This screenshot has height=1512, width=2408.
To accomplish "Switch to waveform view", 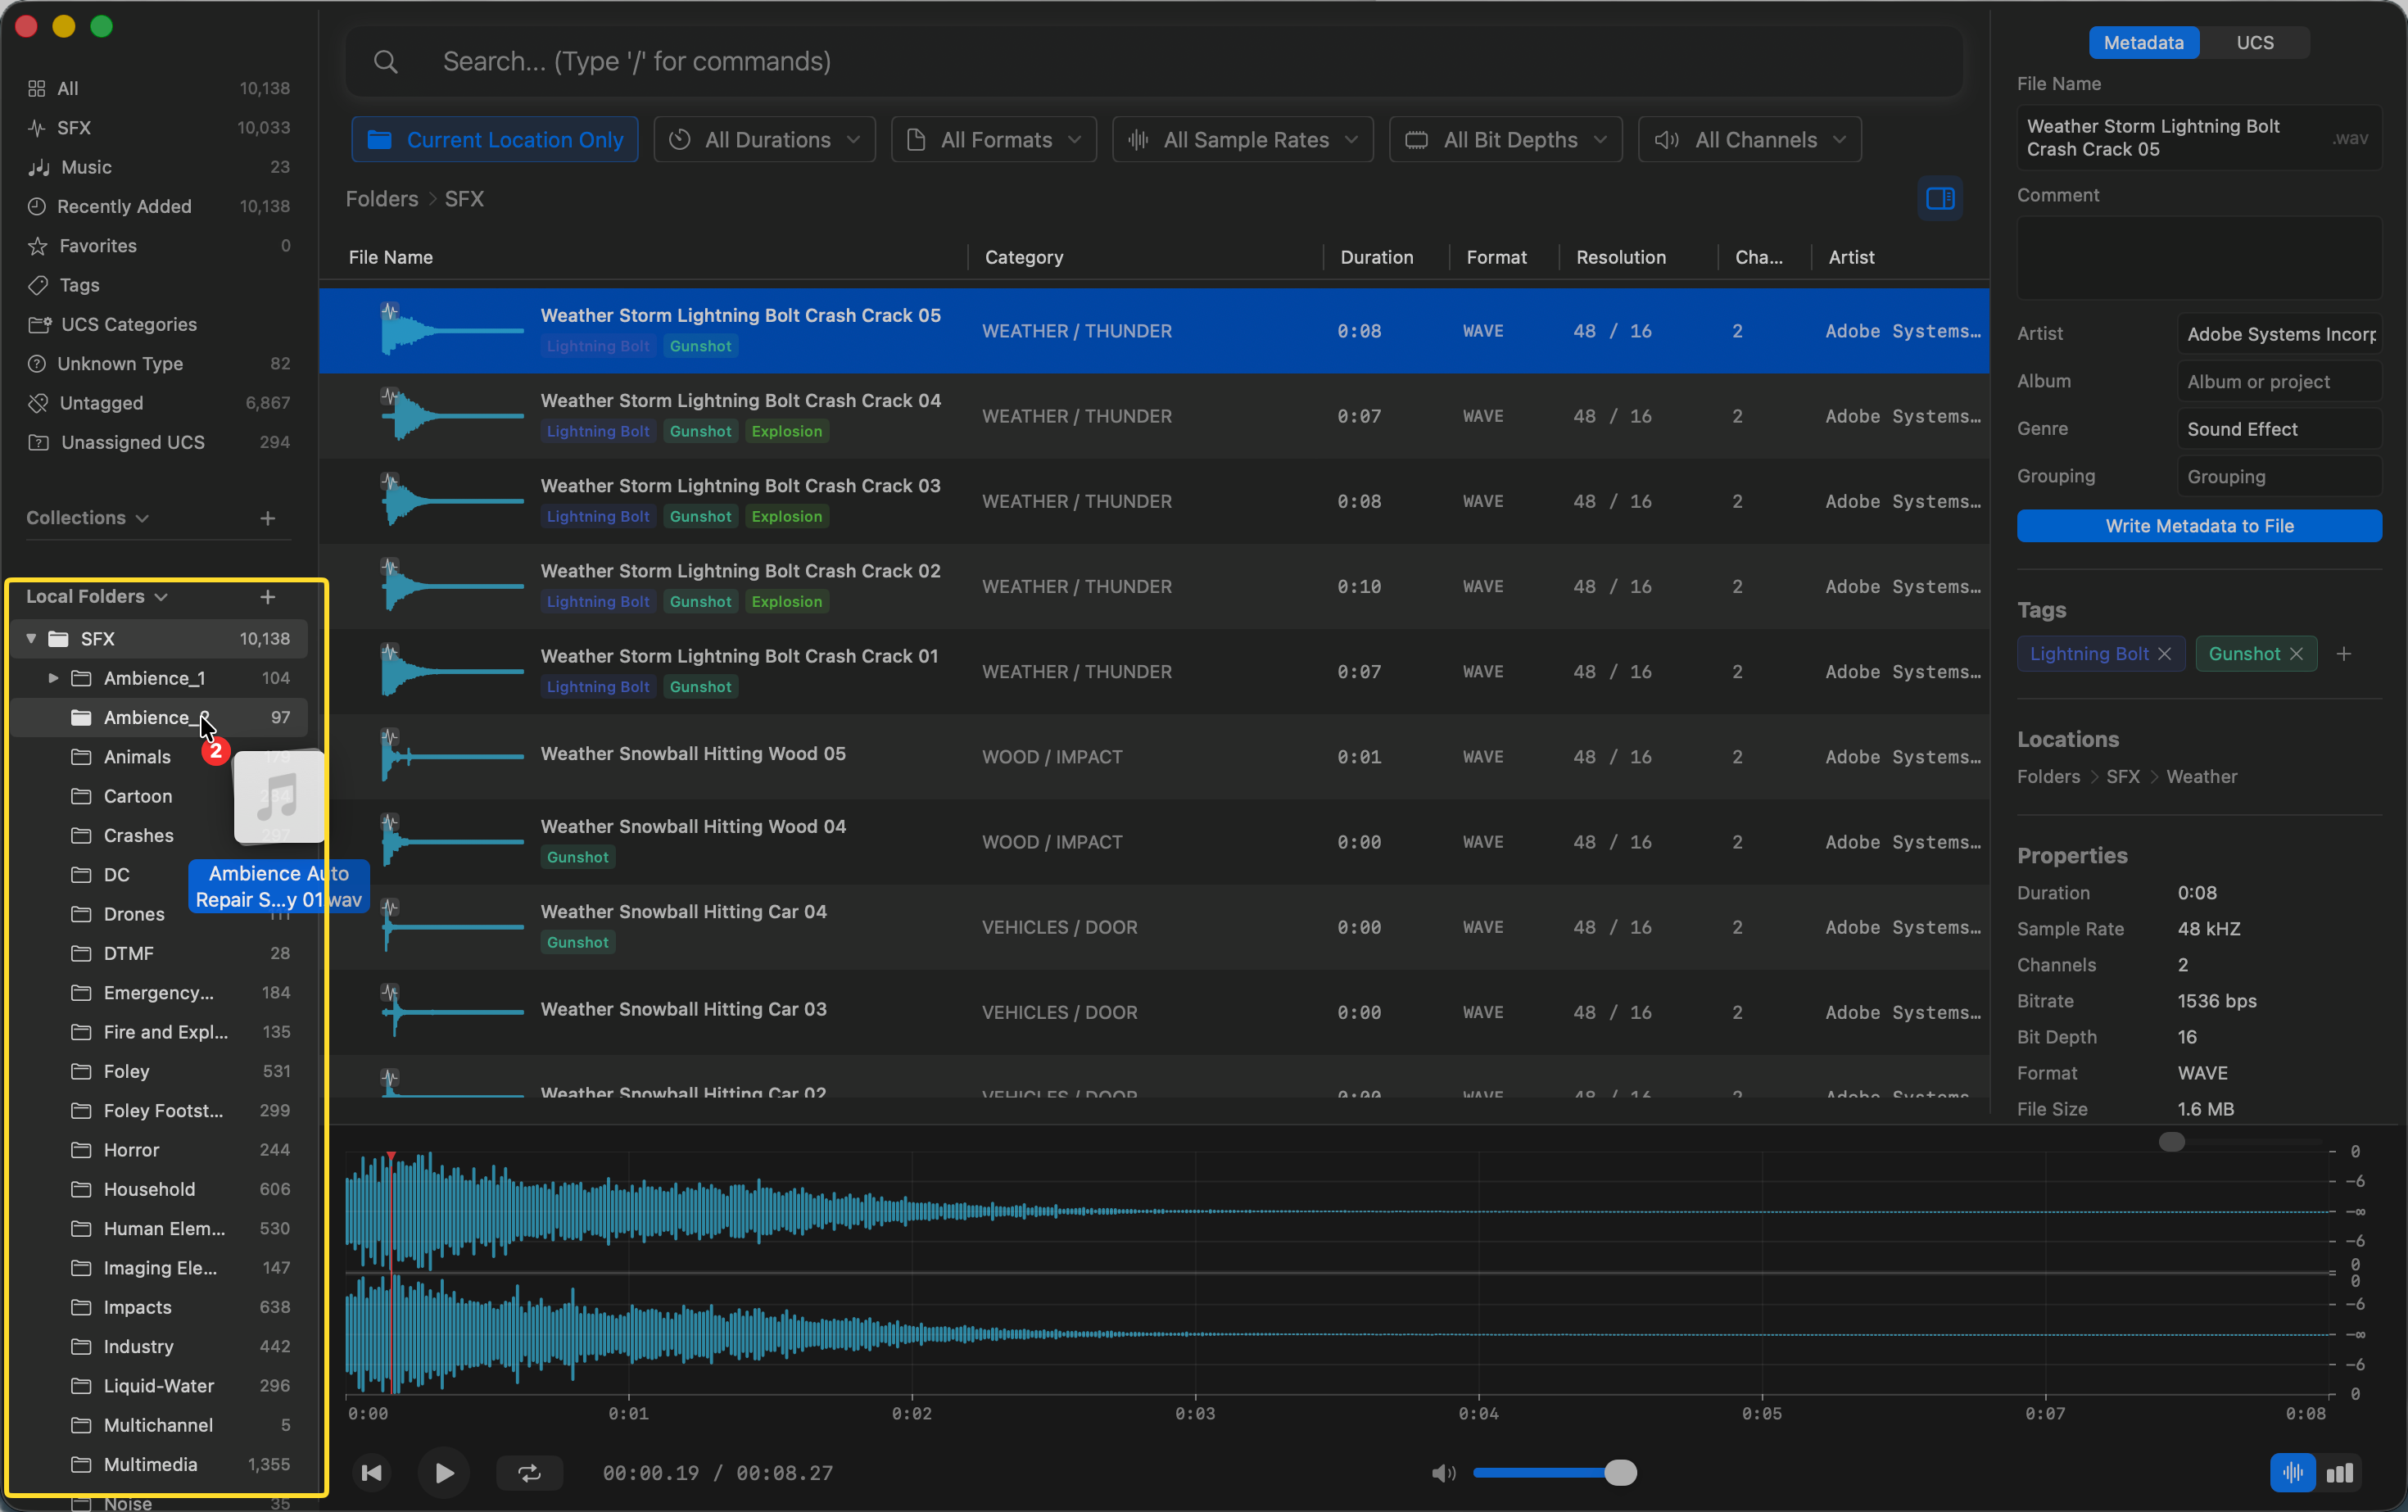I will click(2293, 1472).
